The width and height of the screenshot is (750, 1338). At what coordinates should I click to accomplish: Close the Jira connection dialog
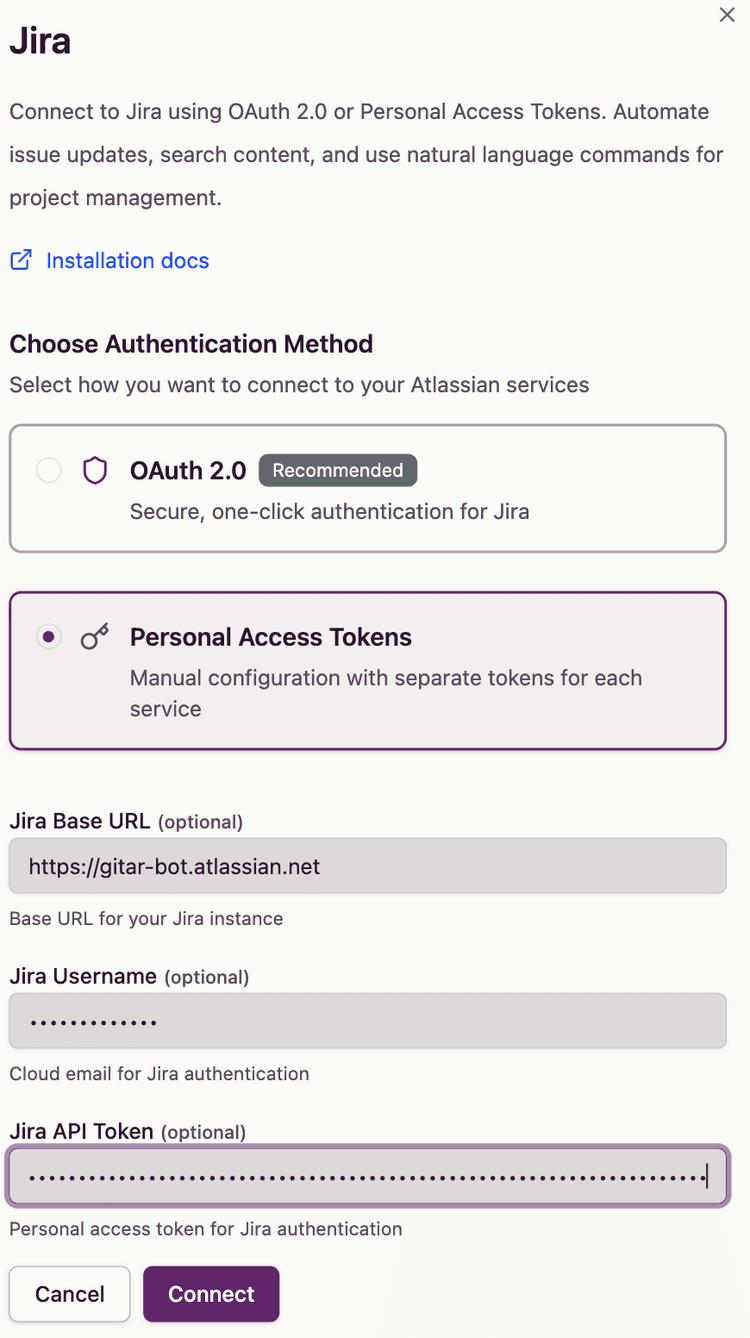[x=727, y=15]
